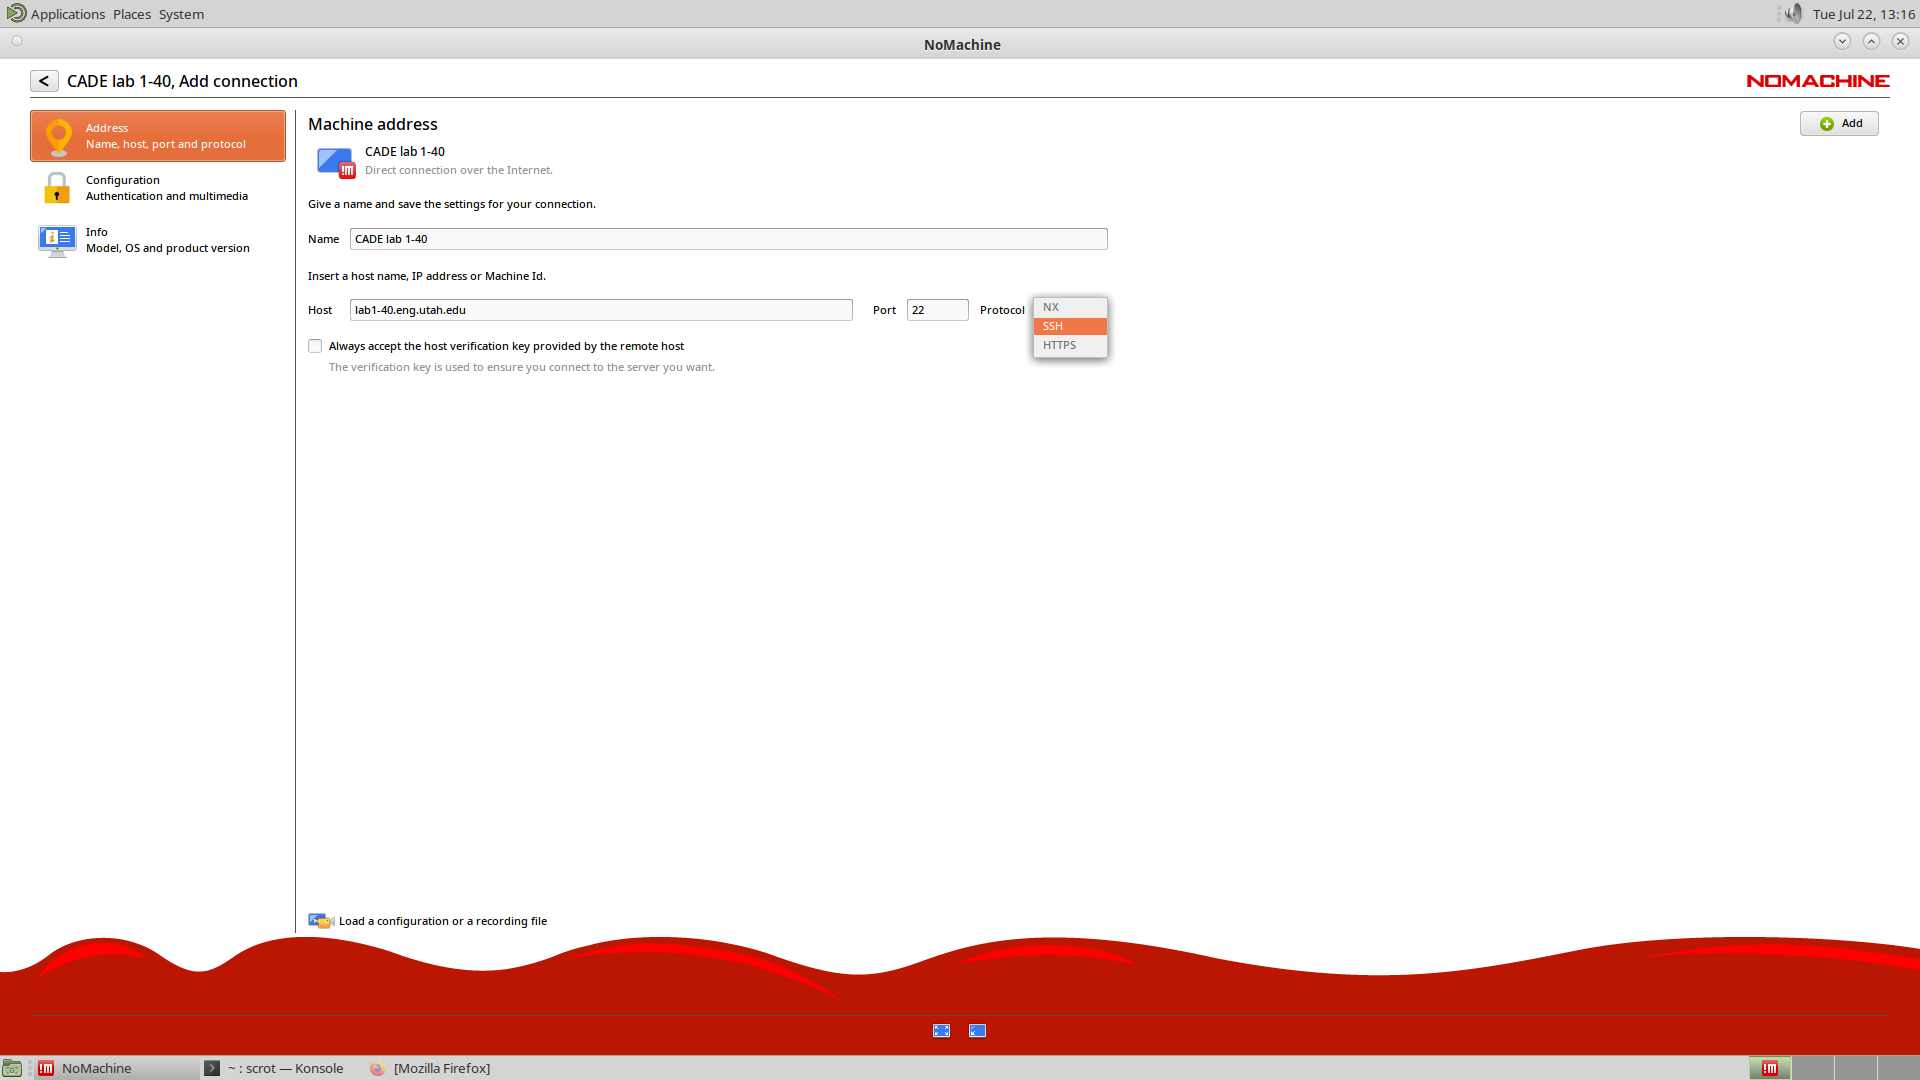Open the Info model and OS section
Screen dimensions: 1920x1080
[x=158, y=240]
